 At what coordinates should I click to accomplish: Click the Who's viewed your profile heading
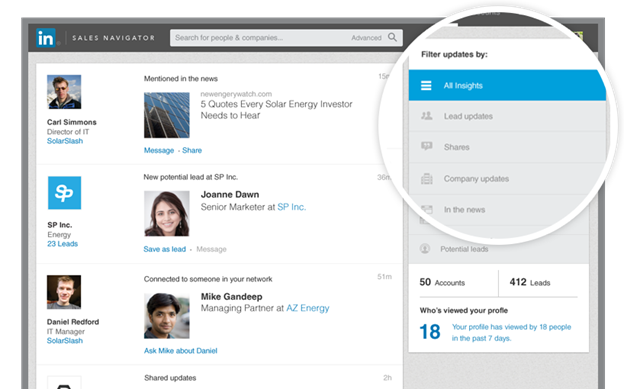464,311
